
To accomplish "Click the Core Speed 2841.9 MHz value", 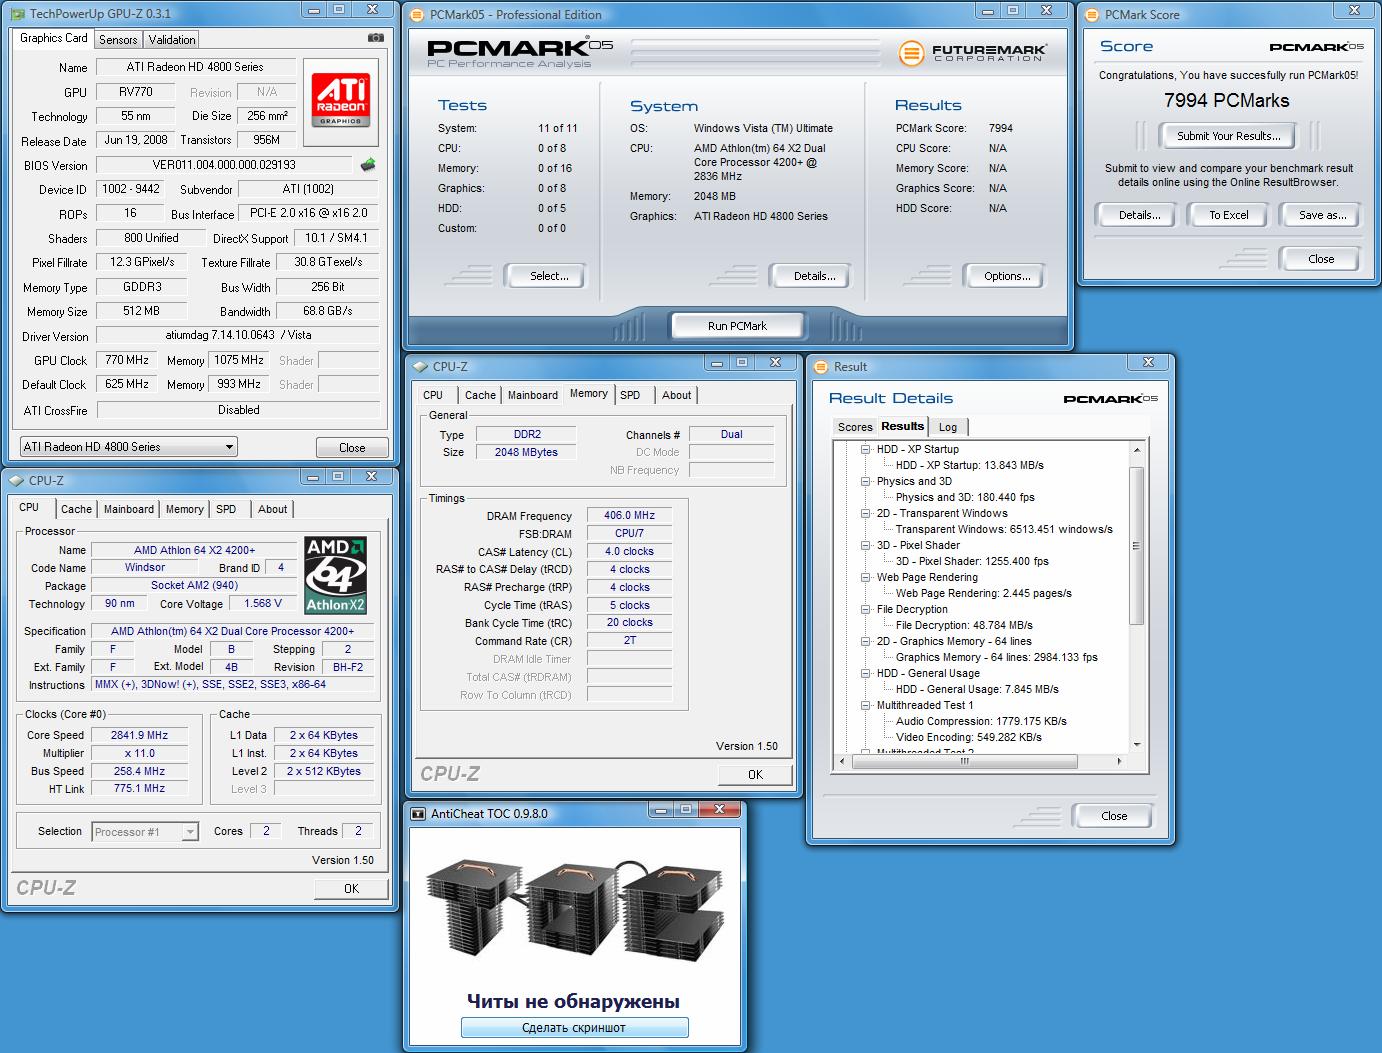I will click(139, 735).
